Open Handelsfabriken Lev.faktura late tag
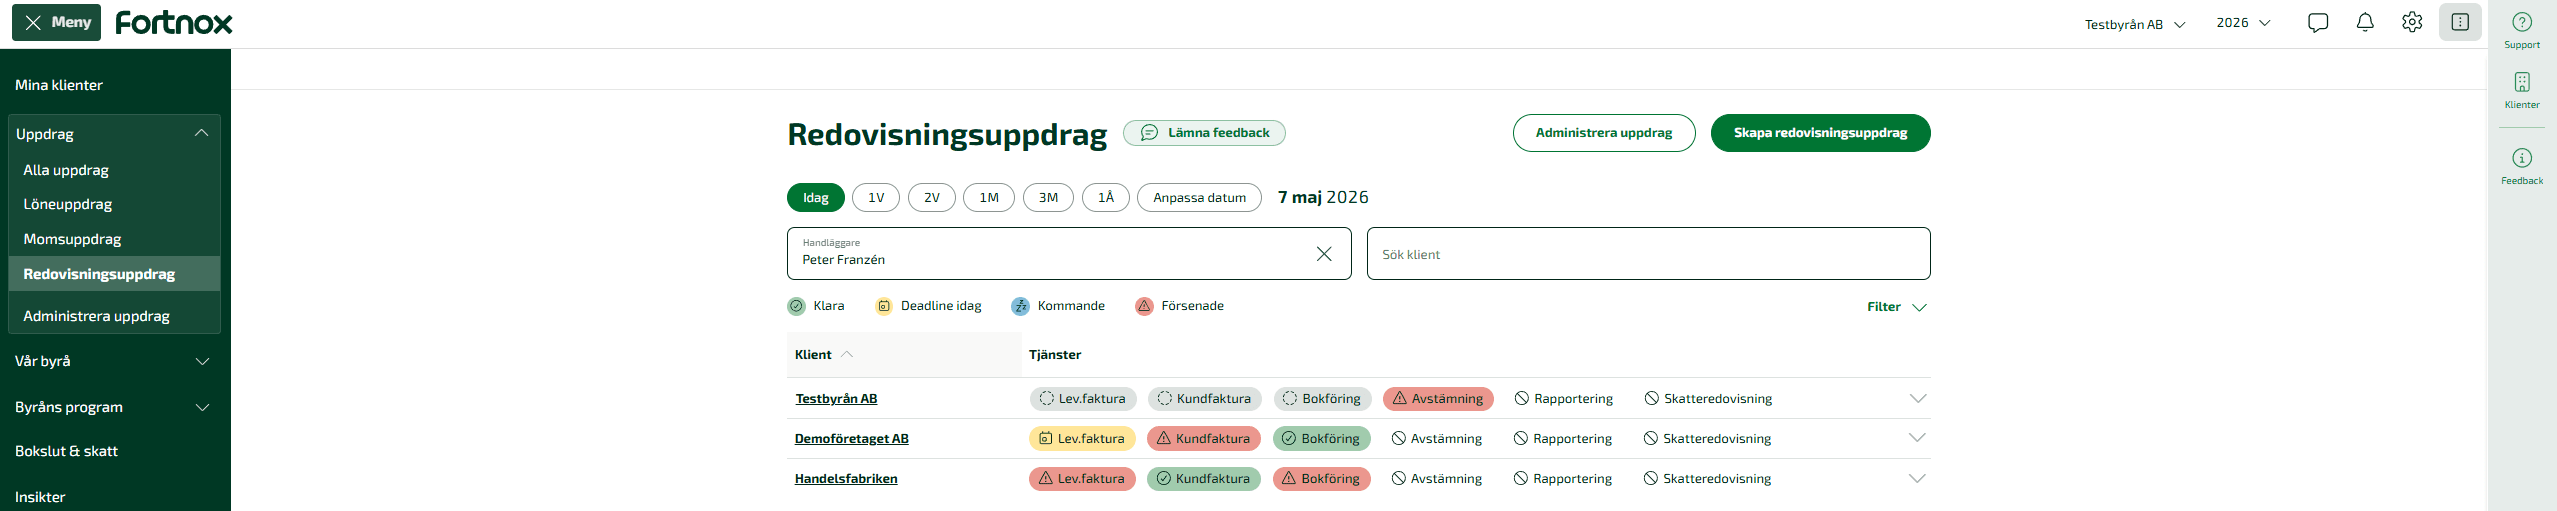Screen dimensions: 2557x511 pyautogui.click(x=1082, y=479)
